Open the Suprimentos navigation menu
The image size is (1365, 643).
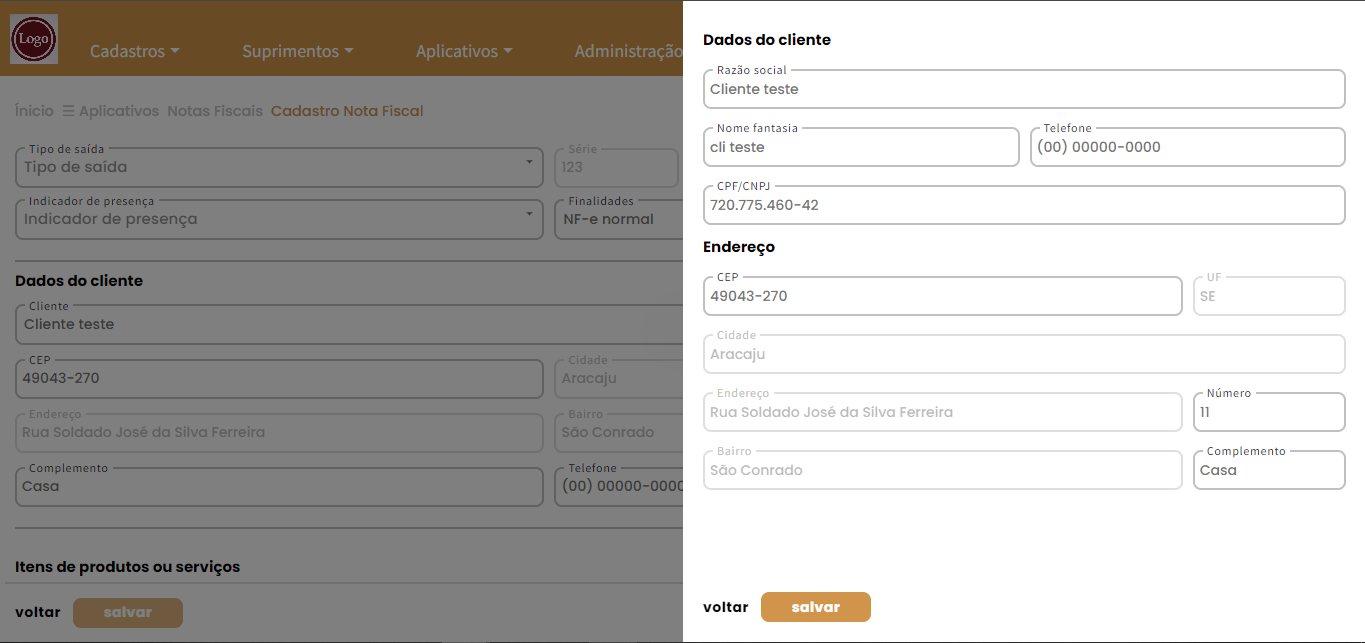(x=298, y=51)
